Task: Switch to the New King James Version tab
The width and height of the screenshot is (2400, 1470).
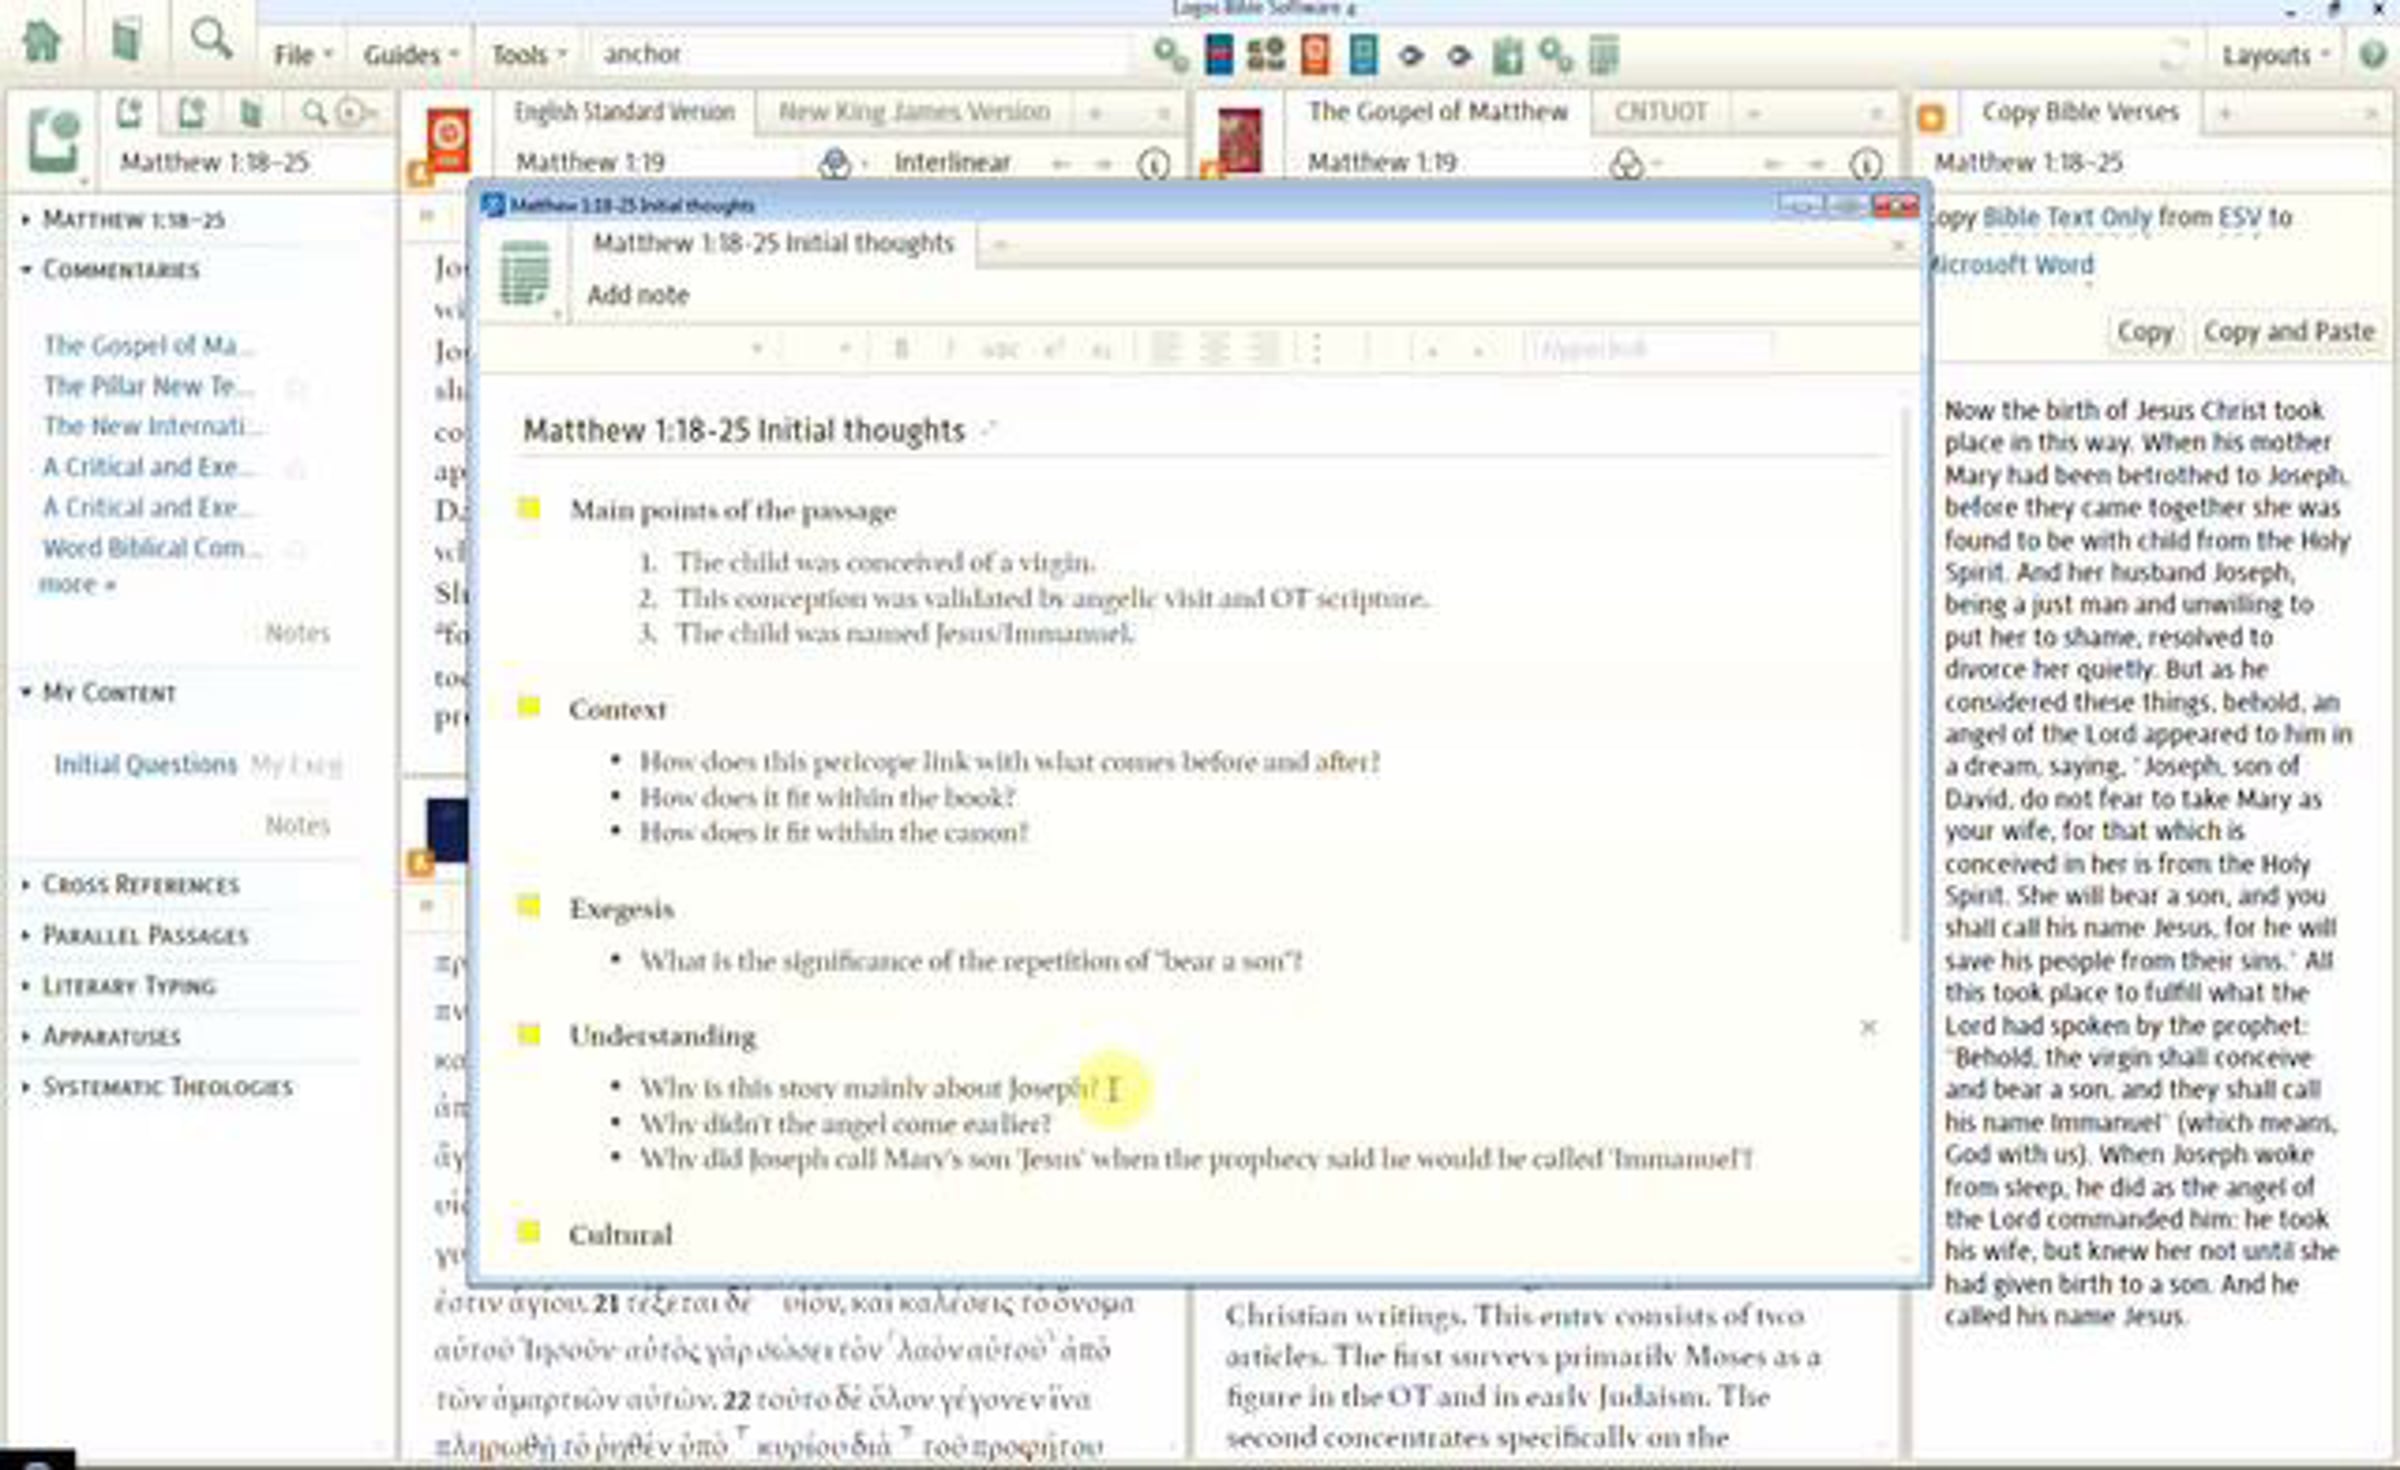Action: pos(913,112)
